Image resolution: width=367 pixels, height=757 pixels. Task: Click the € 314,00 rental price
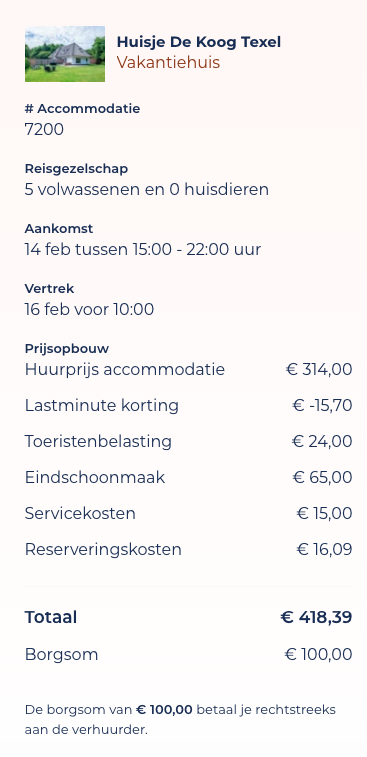coord(319,369)
